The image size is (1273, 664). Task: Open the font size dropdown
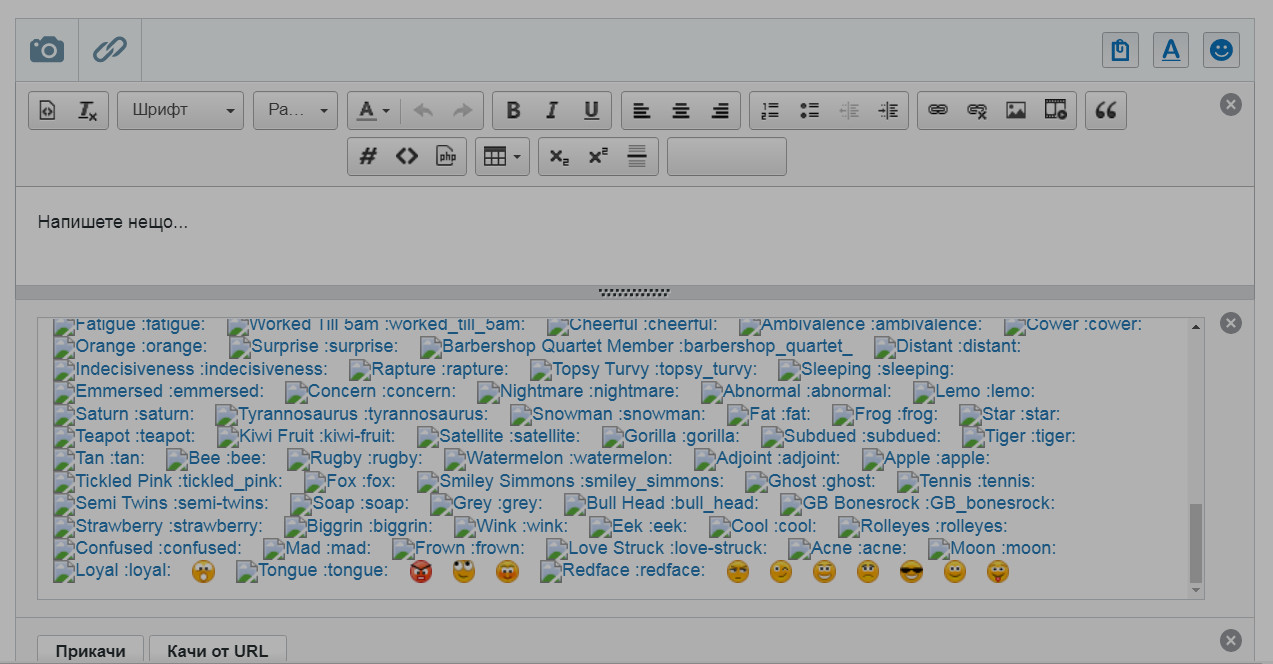[x=296, y=110]
